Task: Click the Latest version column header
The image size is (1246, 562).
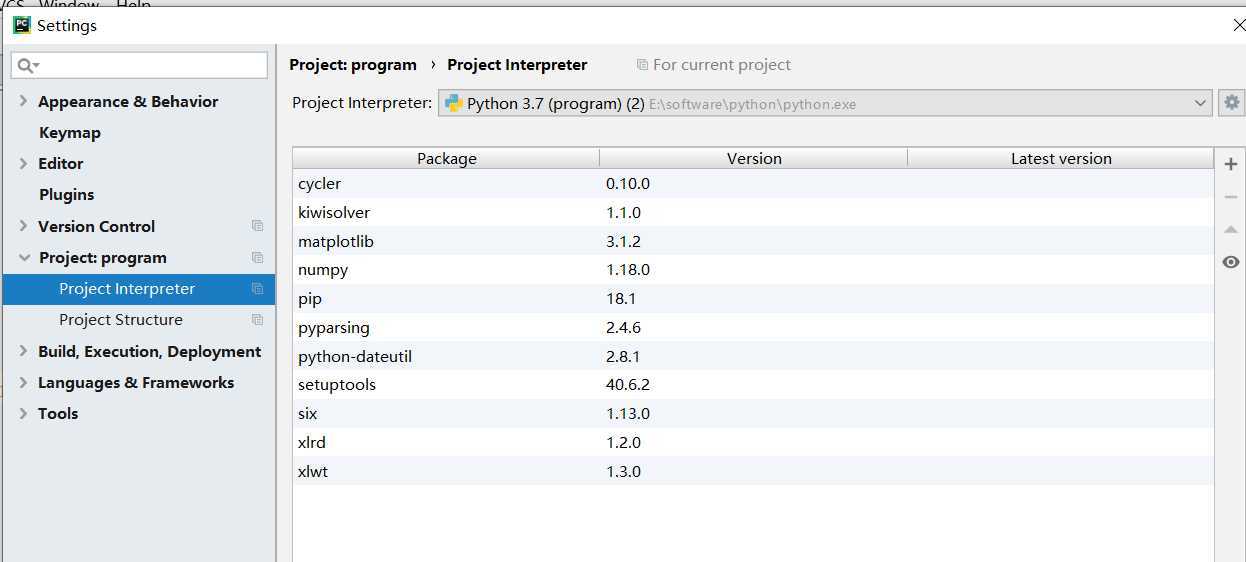Action: click(1061, 158)
